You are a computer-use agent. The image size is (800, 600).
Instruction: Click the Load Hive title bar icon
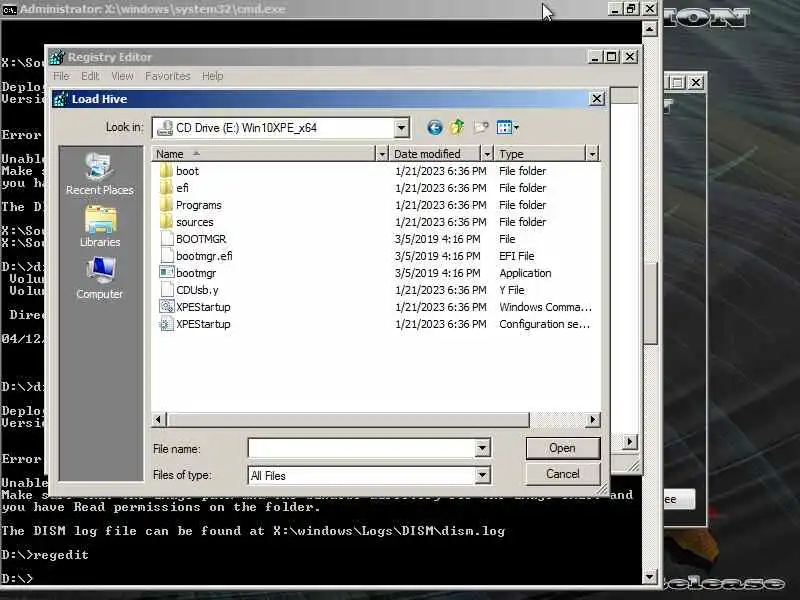[61, 99]
